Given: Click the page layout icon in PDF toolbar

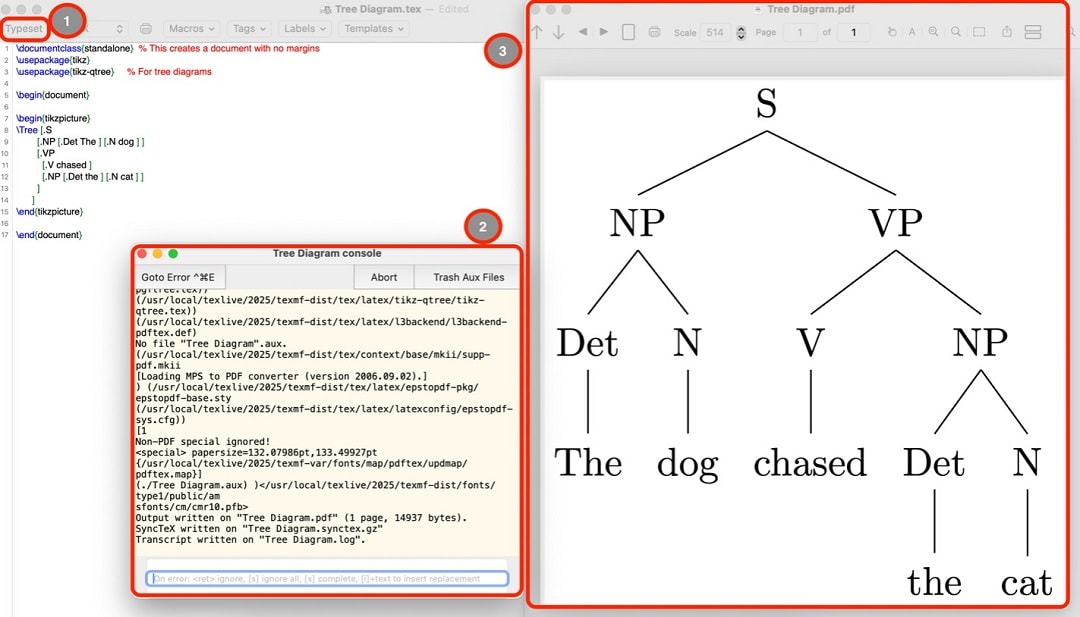Looking at the screenshot, I should pyautogui.click(x=628, y=32).
